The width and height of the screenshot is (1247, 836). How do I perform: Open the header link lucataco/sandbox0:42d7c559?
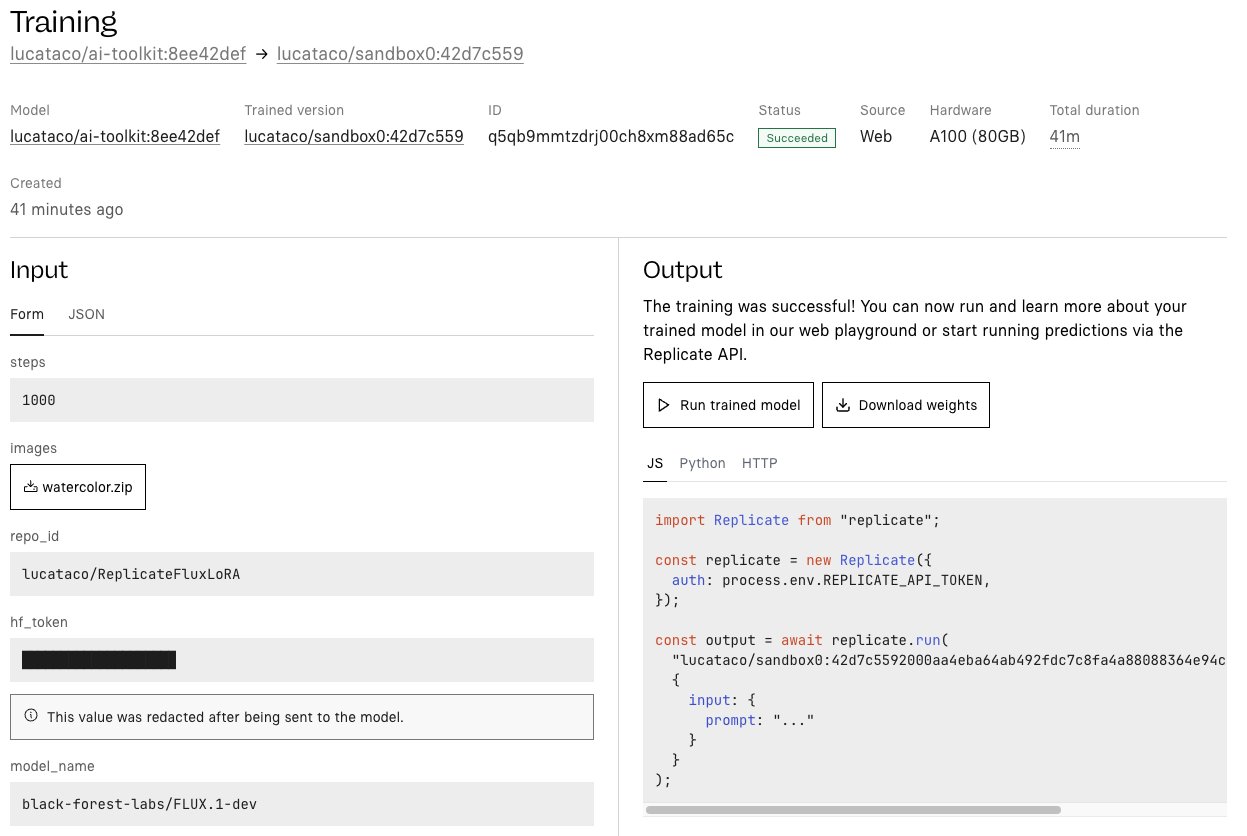(x=400, y=54)
